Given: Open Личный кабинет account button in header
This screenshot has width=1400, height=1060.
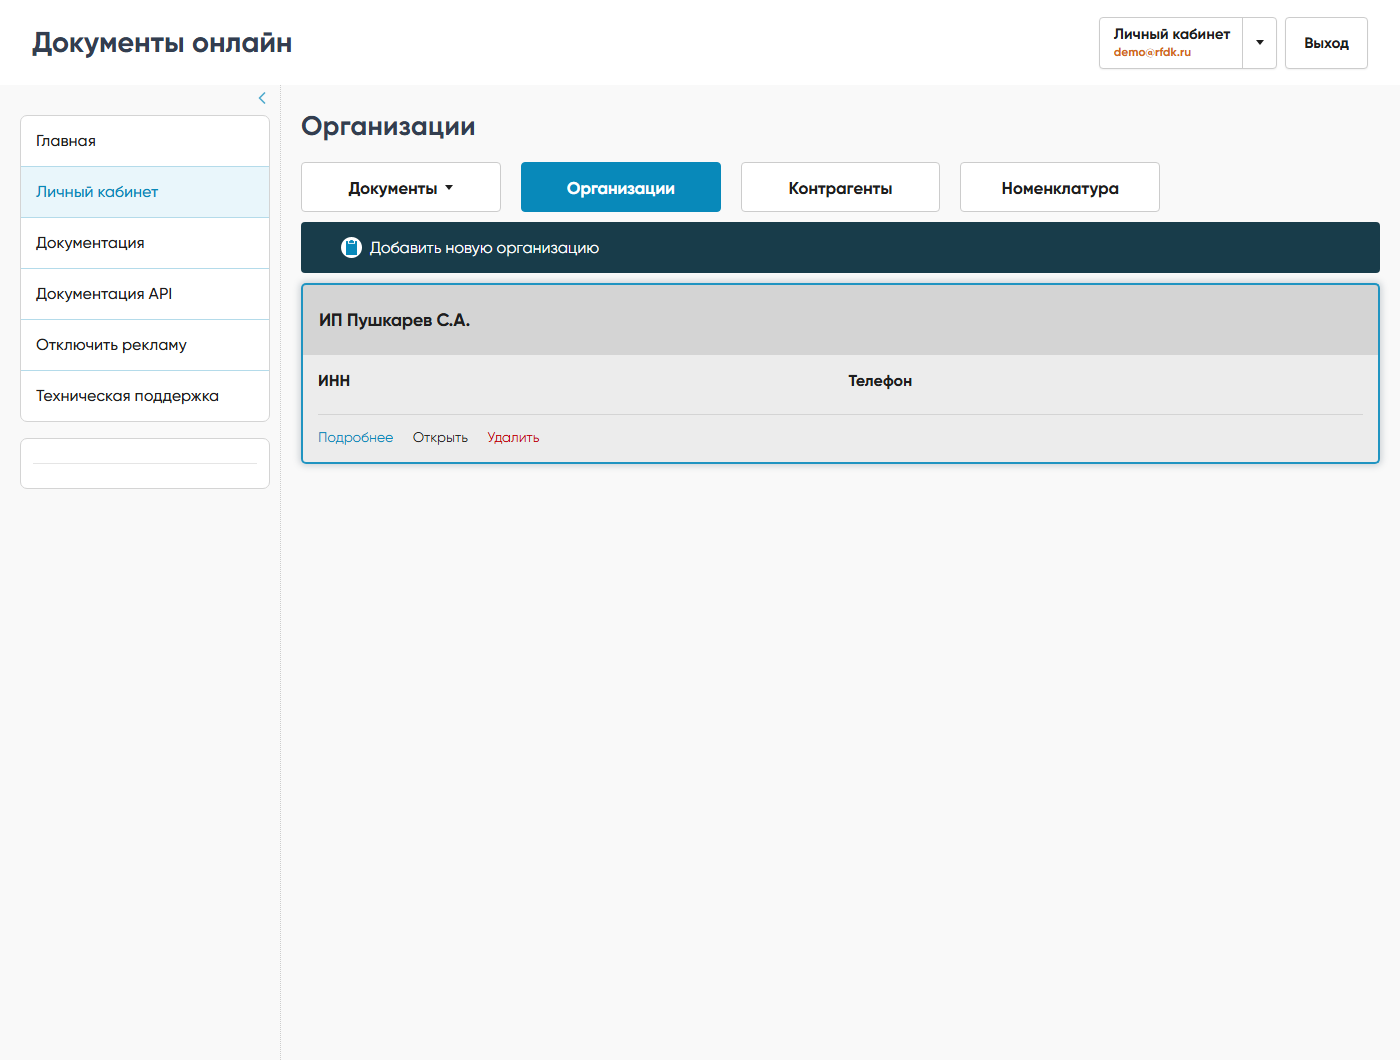Looking at the screenshot, I should pos(1171,43).
